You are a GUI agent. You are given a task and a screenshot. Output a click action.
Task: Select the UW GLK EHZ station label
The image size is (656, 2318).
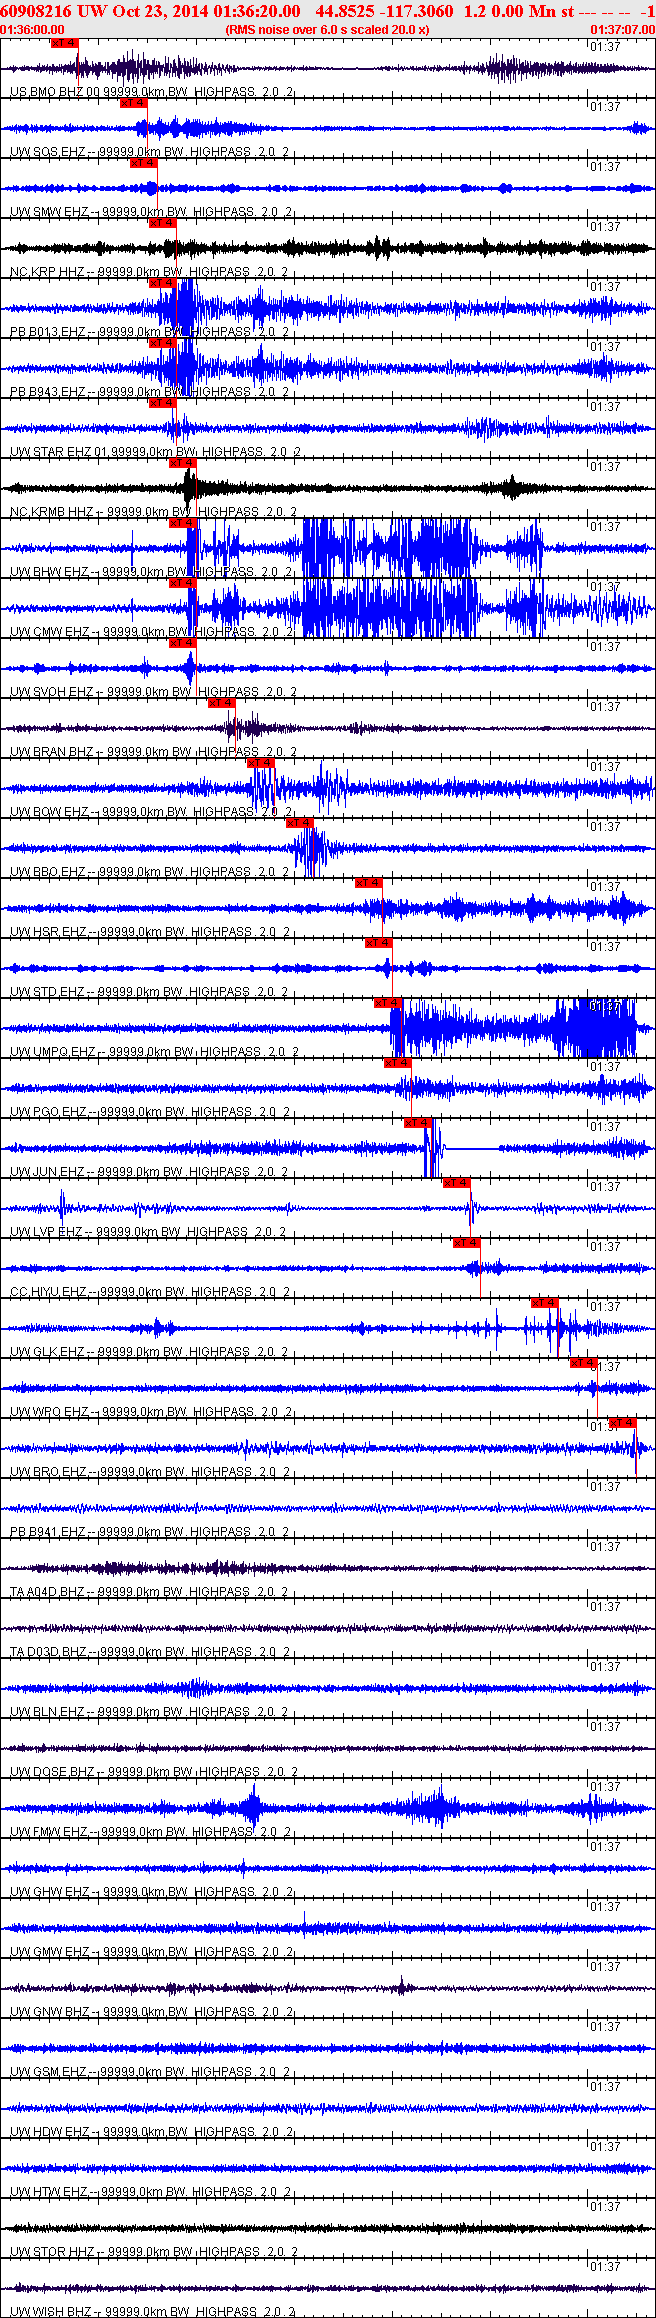click(x=150, y=1352)
